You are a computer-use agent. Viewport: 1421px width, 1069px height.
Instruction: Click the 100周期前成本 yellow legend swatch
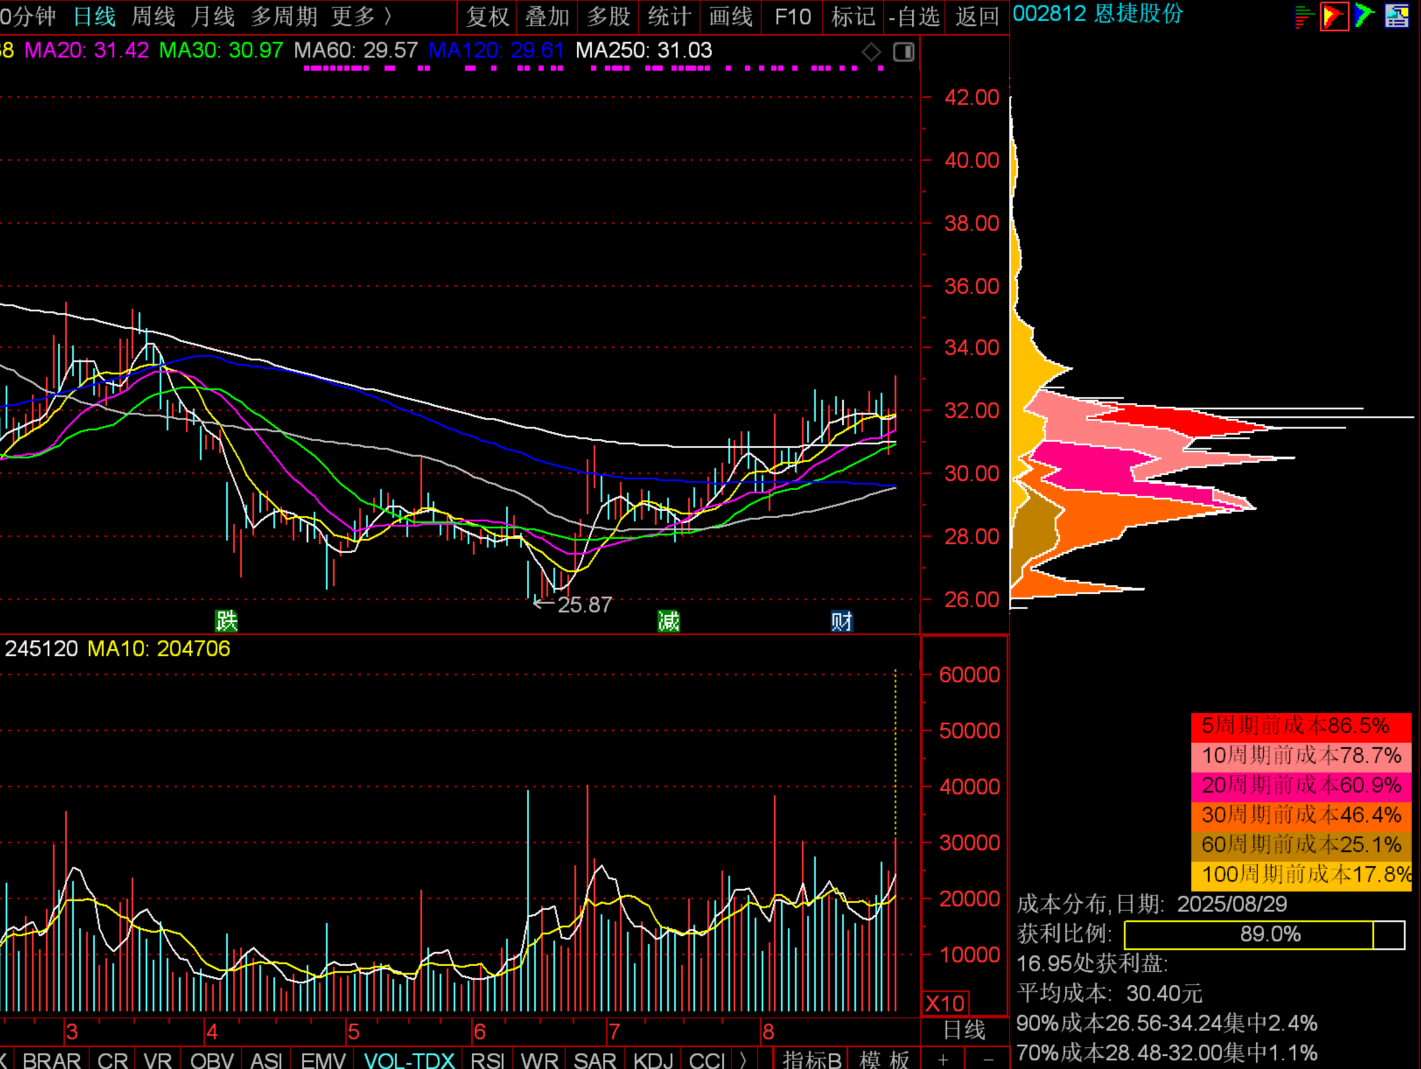1301,875
